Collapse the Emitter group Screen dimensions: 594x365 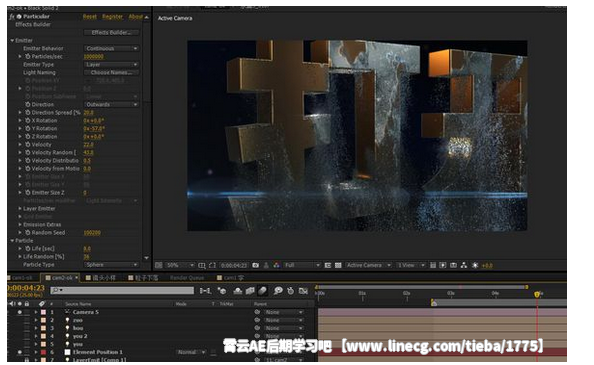tap(12, 41)
